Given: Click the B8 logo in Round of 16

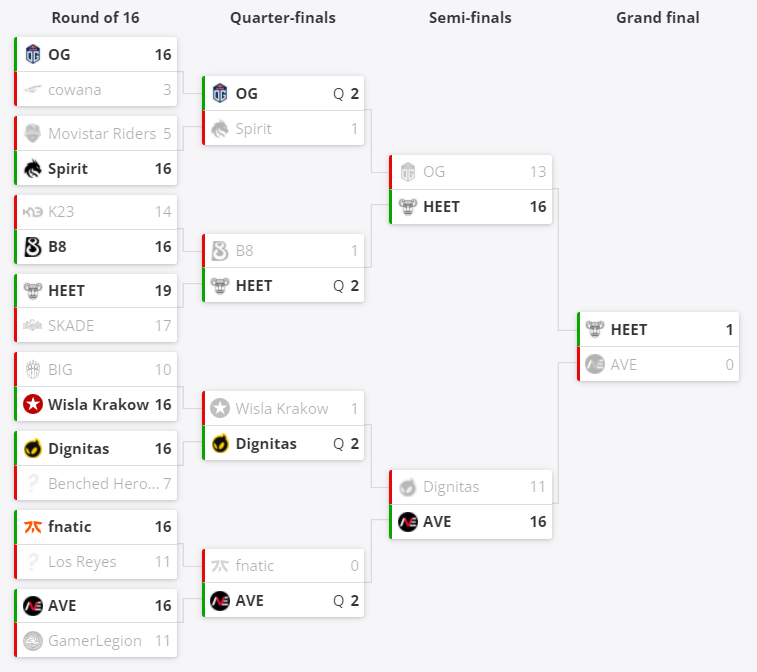Looking at the screenshot, I should coord(33,247).
